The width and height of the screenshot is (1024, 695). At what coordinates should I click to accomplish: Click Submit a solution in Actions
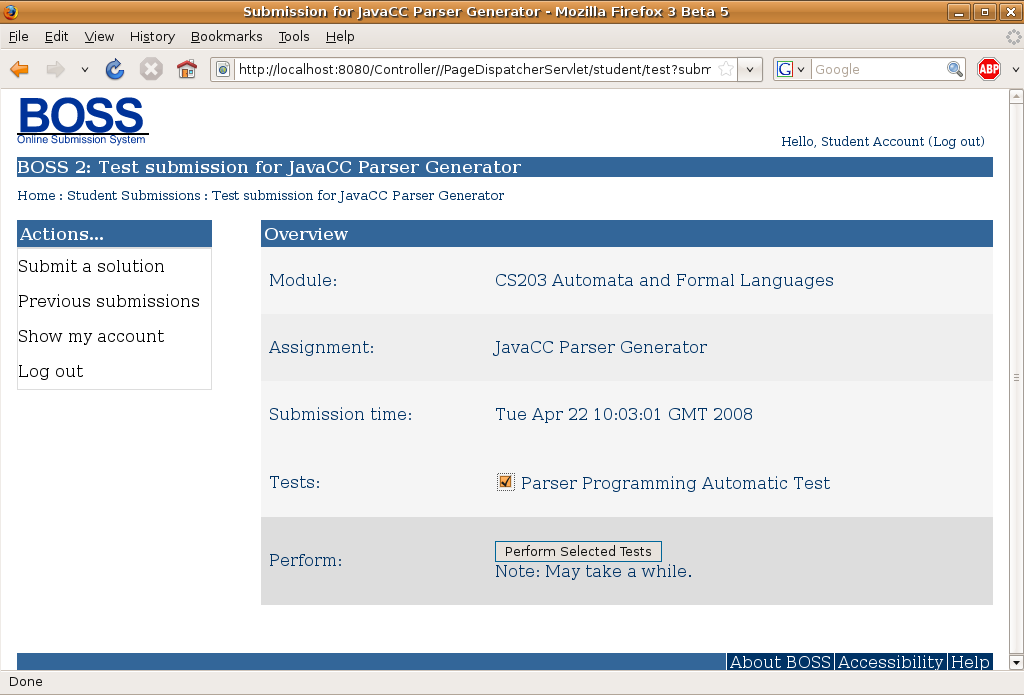coord(91,266)
